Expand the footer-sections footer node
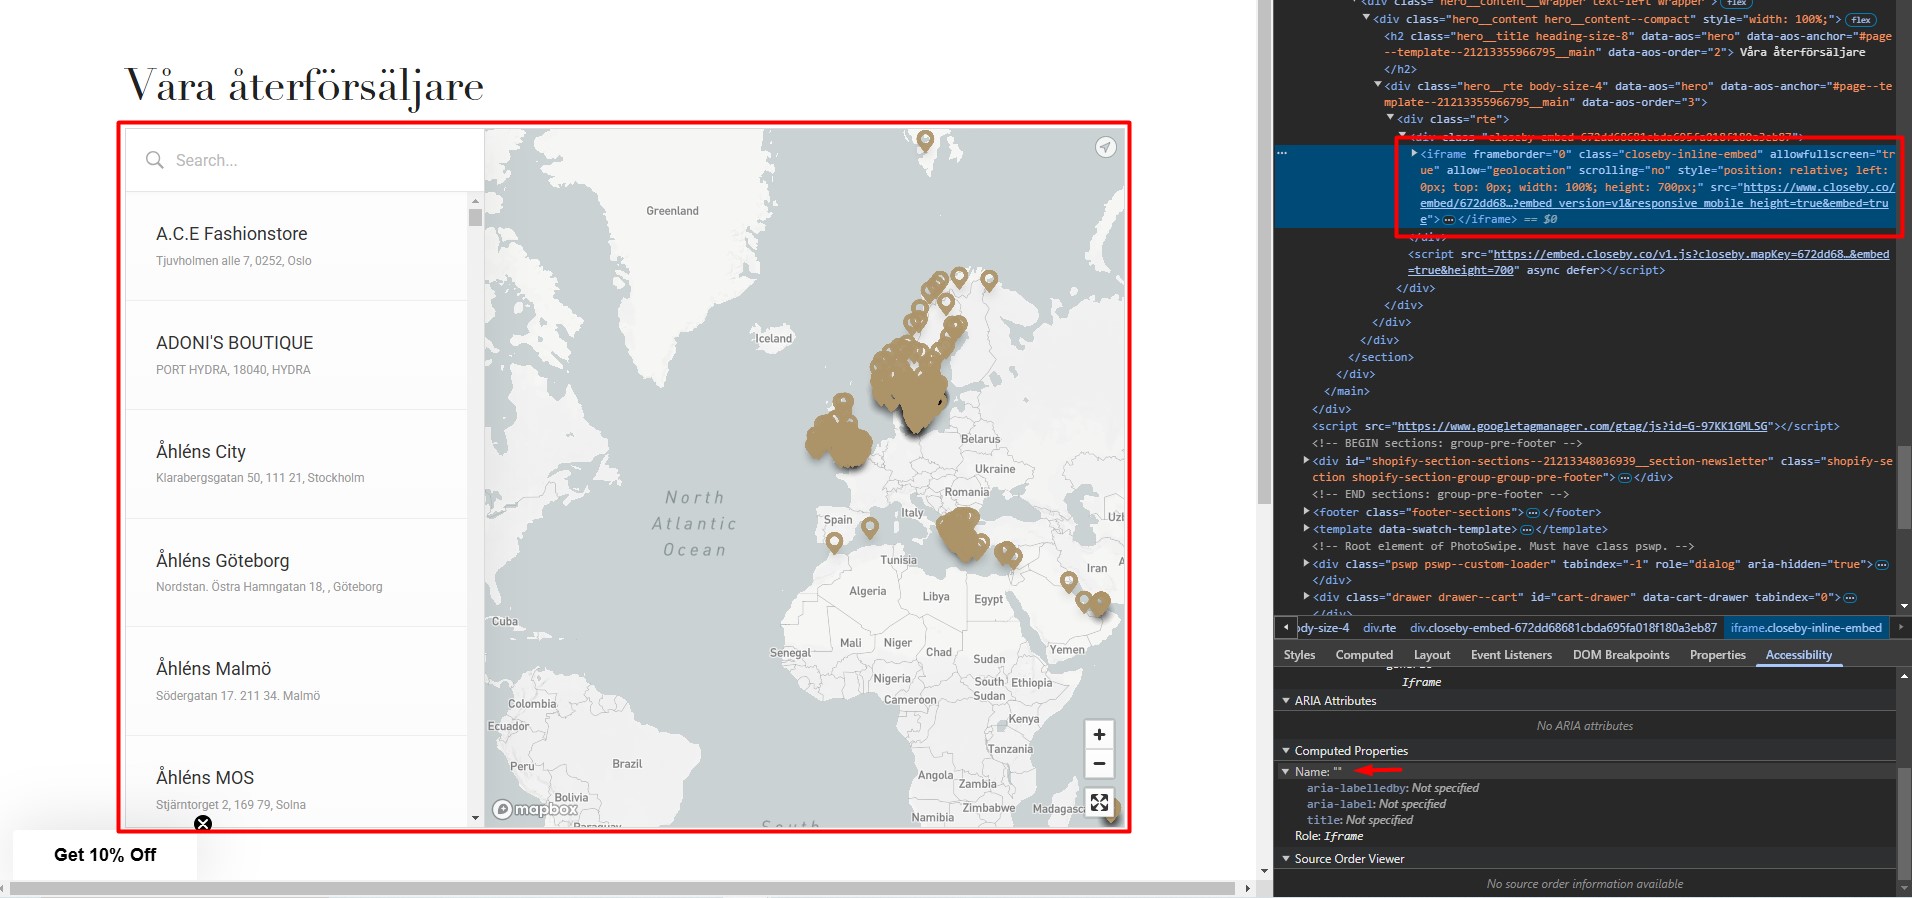Screen dimensions: 1912x898 tap(1306, 511)
